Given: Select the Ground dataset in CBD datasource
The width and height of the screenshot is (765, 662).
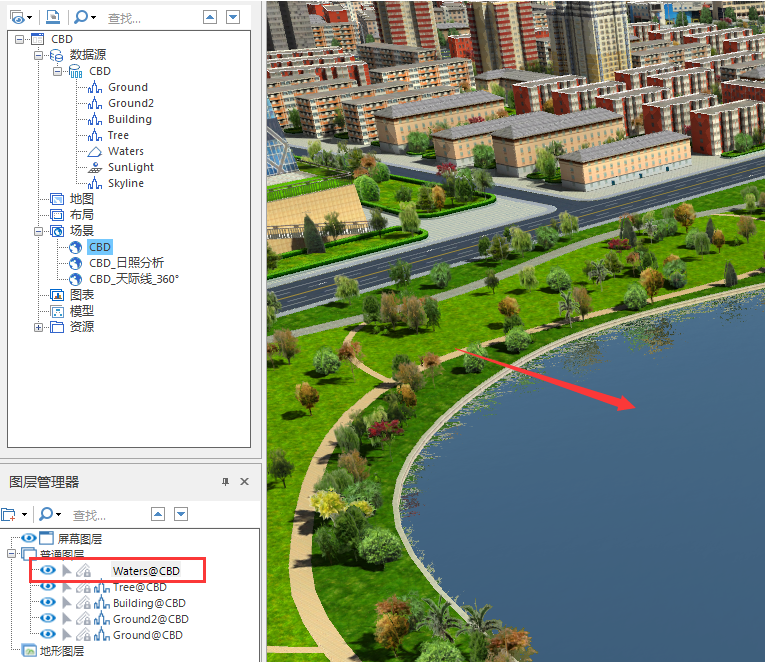Looking at the screenshot, I should click(128, 87).
